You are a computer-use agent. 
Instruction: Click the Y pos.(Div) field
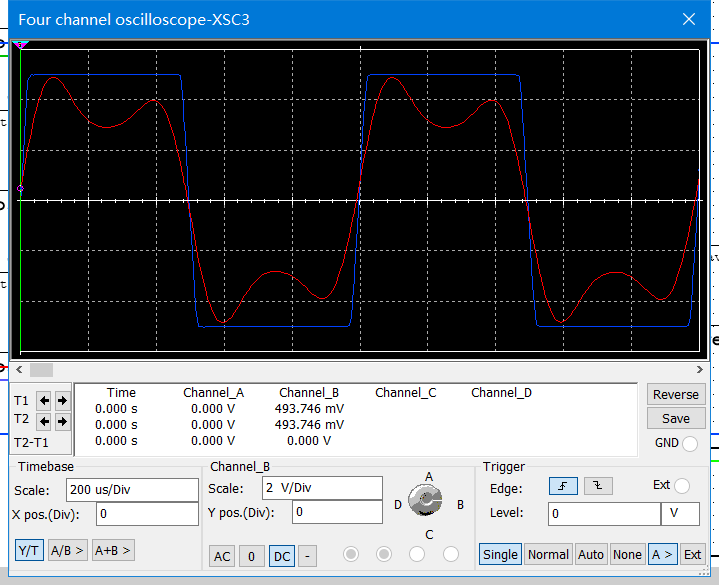tap(337, 512)
